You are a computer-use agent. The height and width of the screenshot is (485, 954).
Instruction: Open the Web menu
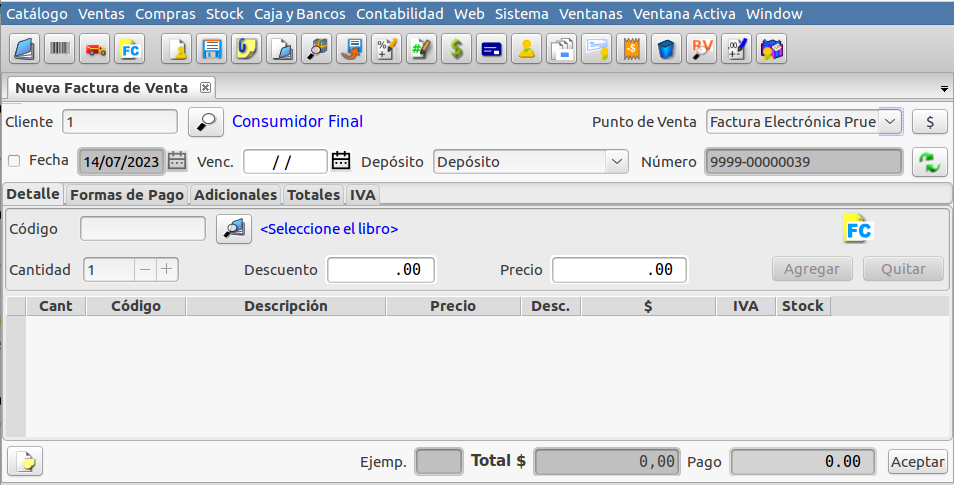point(469,13)
